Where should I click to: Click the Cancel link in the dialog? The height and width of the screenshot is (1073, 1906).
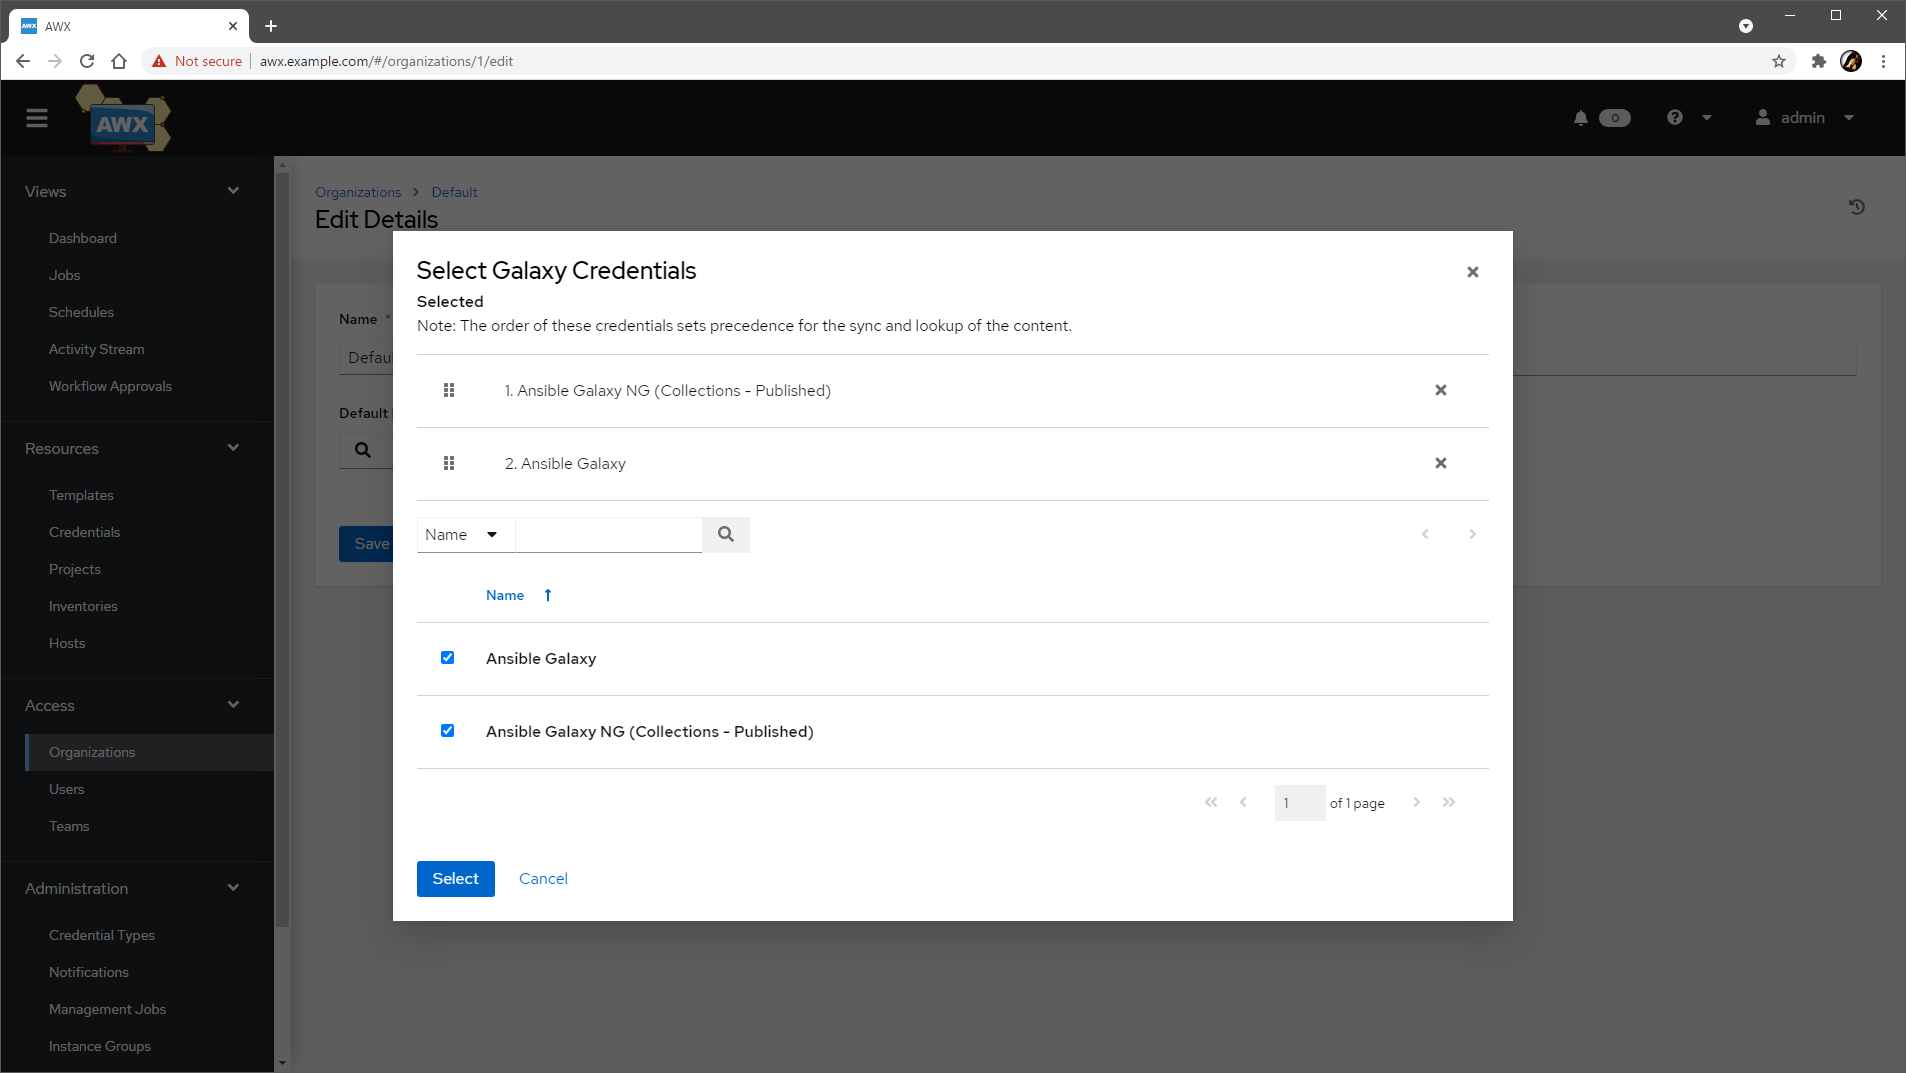543,879
